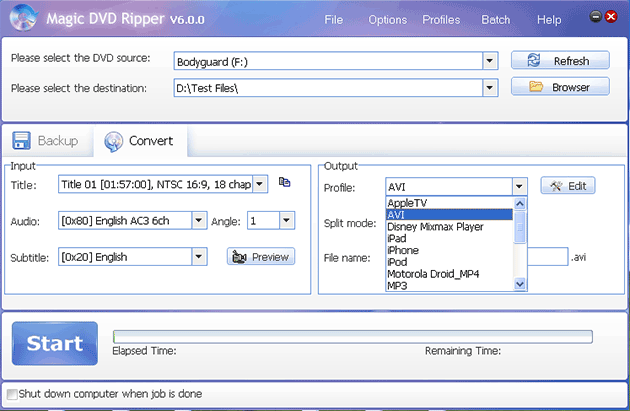Open the File menu
This screenshot has width=630, height=411.
(x=333, y=20)
